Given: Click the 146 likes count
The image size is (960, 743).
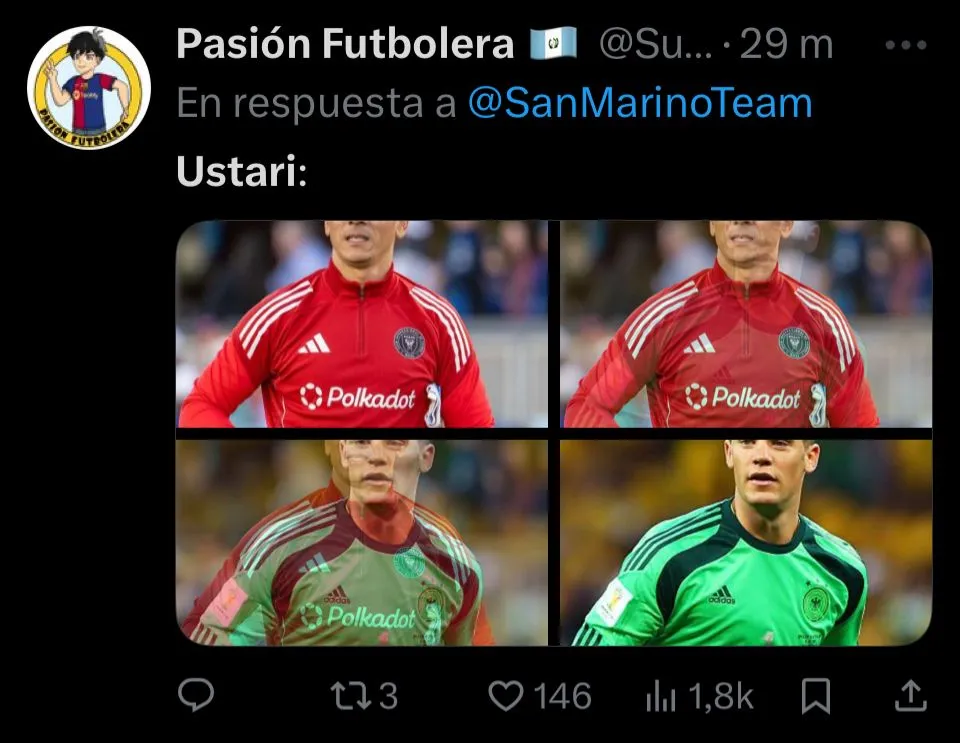Looking at the screenshot, I should [x=563, y=696].
